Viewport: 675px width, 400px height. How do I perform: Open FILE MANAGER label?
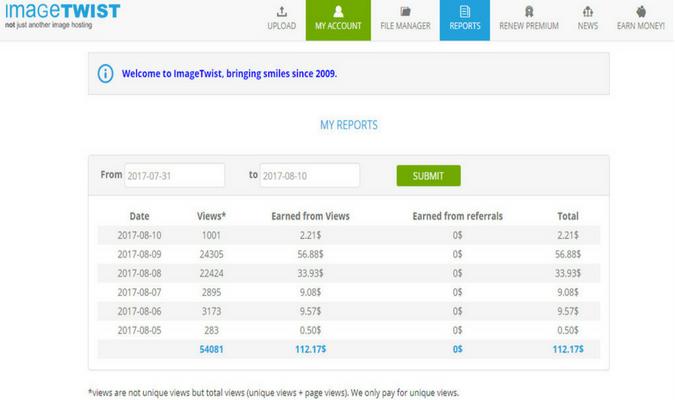click(x=405, y=26)
